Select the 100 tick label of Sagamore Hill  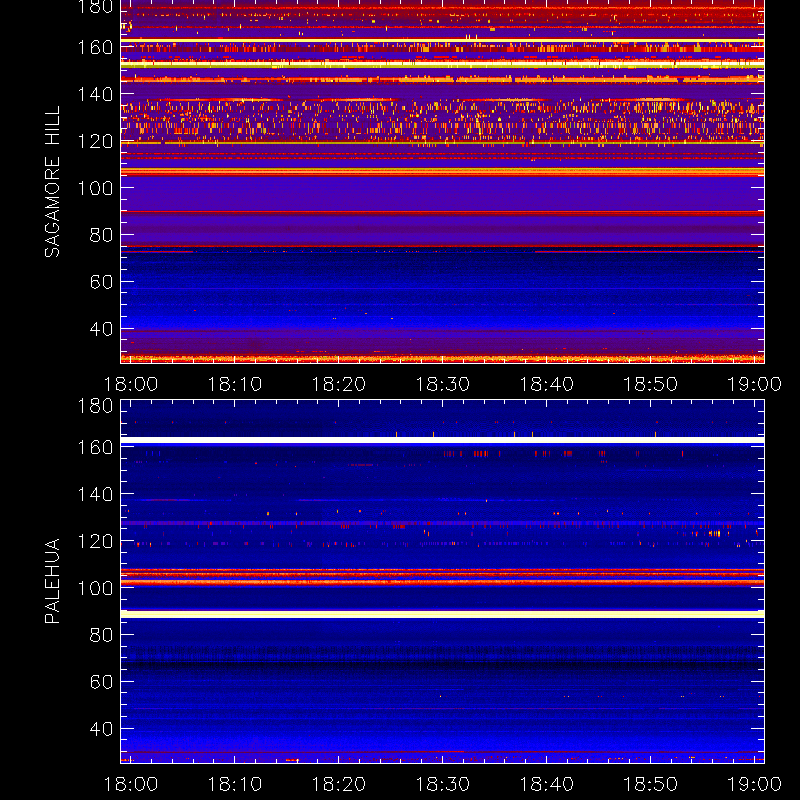95,188
